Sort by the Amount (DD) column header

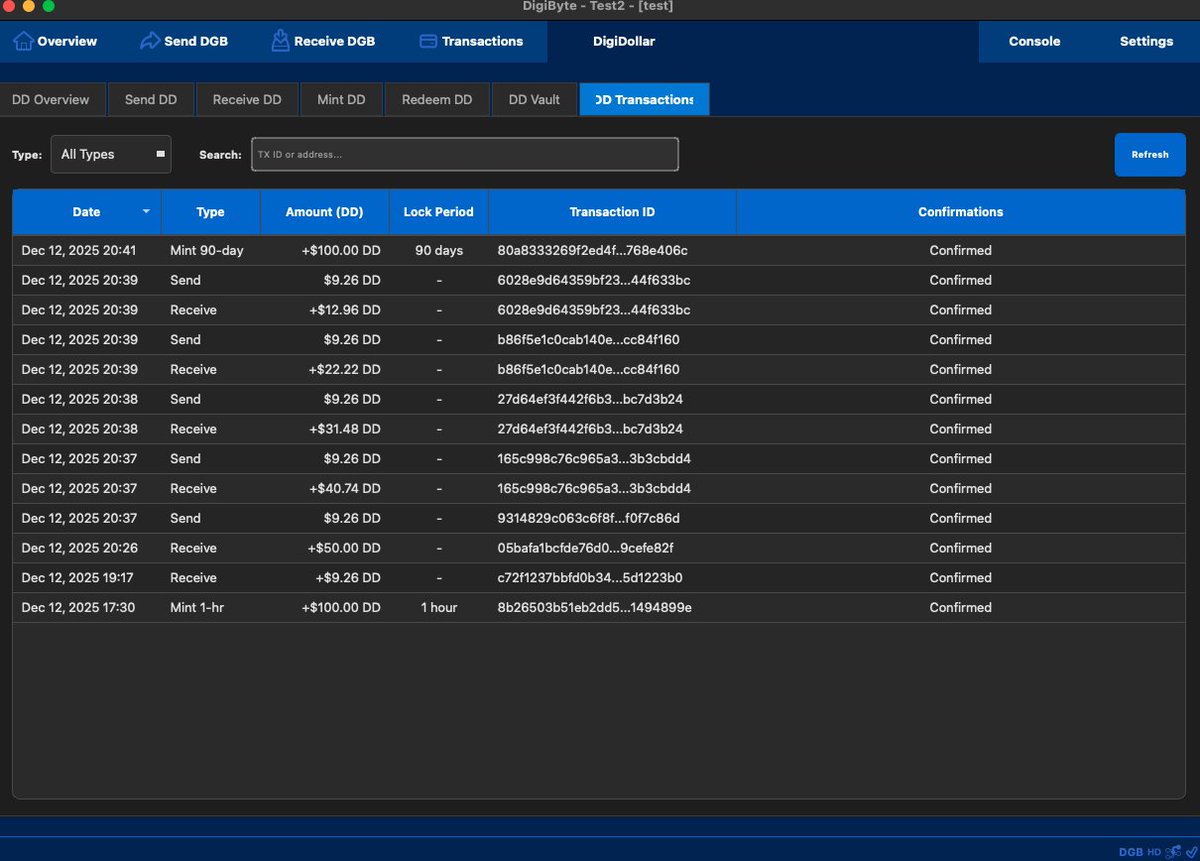coord(325,212)
